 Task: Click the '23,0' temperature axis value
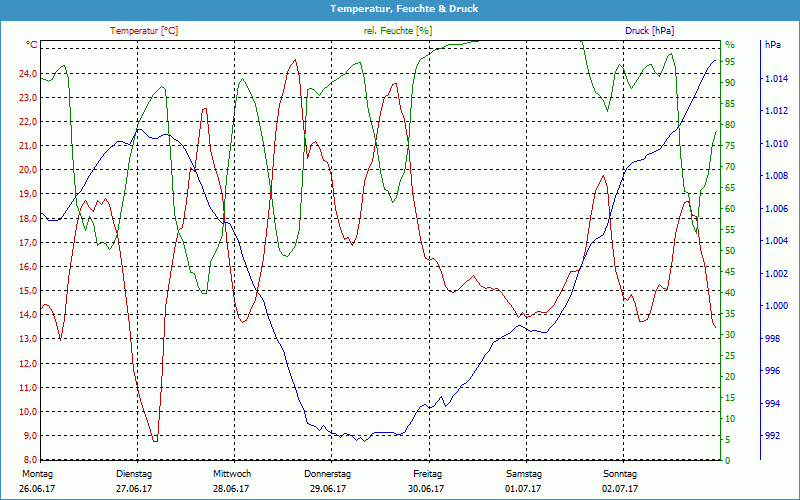(x=28, y=97)
